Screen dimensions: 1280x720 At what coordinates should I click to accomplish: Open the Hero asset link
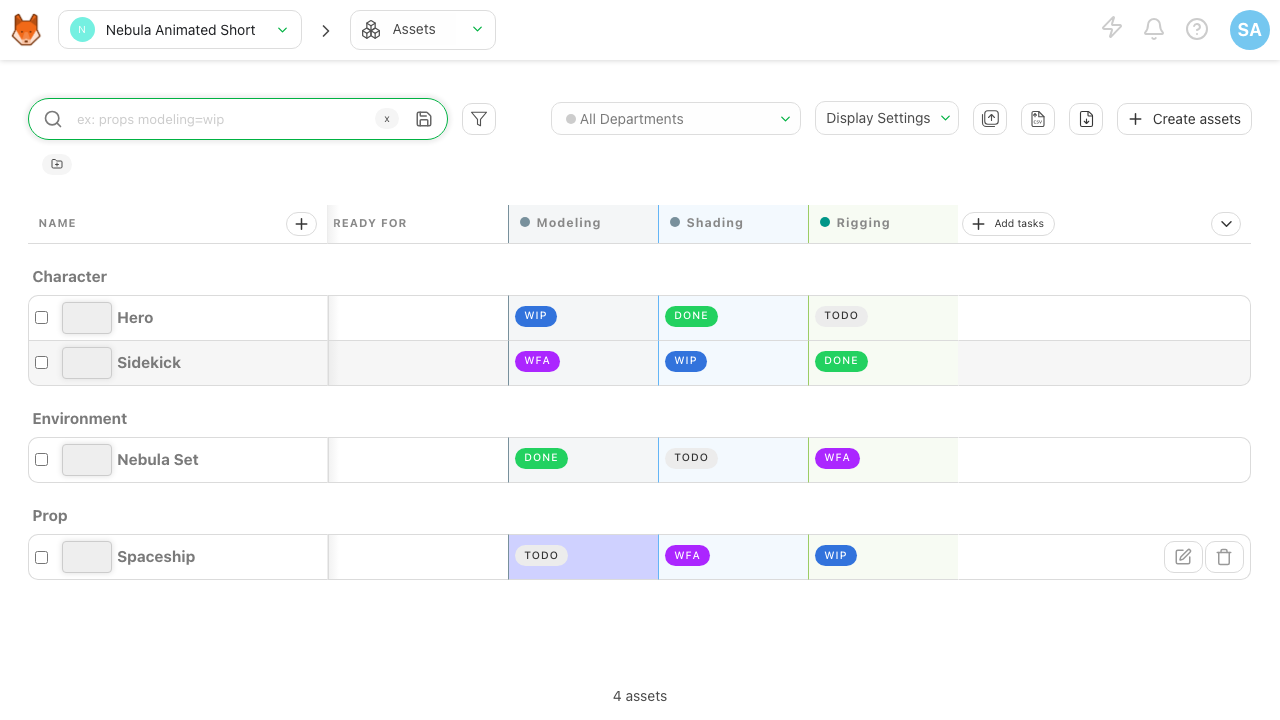click(x=135, y=318)
